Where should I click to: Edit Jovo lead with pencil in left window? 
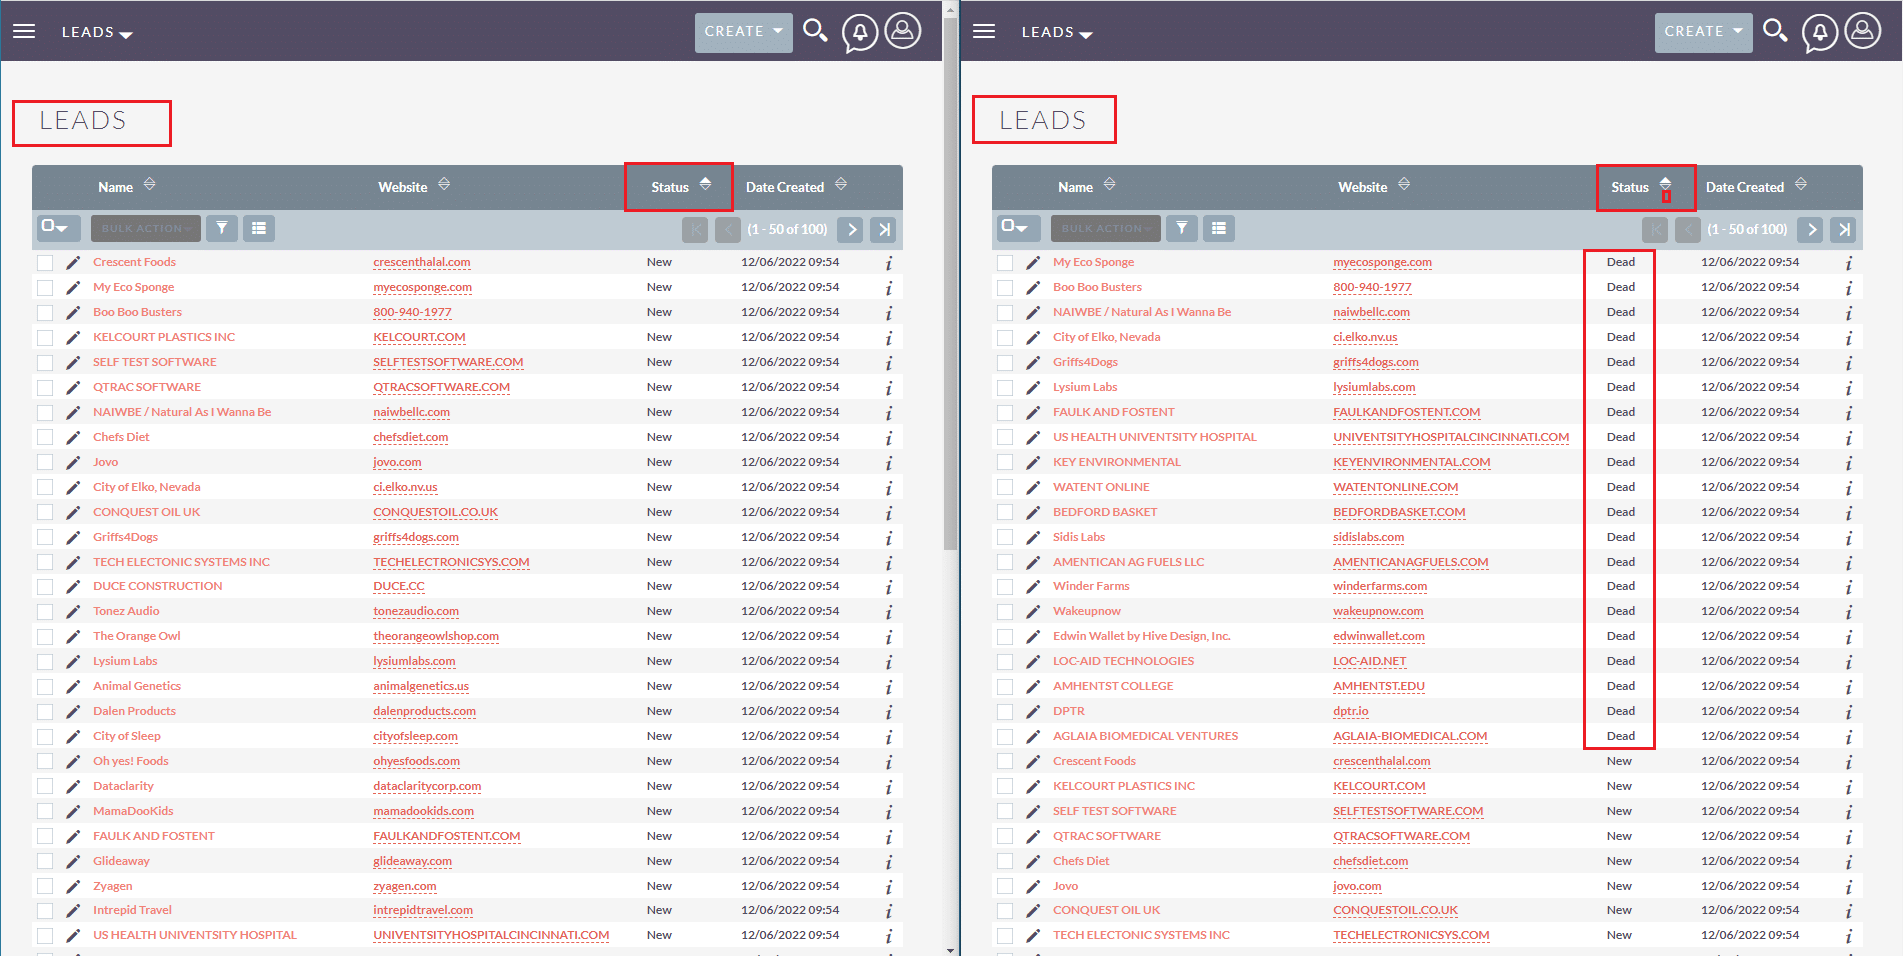tap(73, 463)
